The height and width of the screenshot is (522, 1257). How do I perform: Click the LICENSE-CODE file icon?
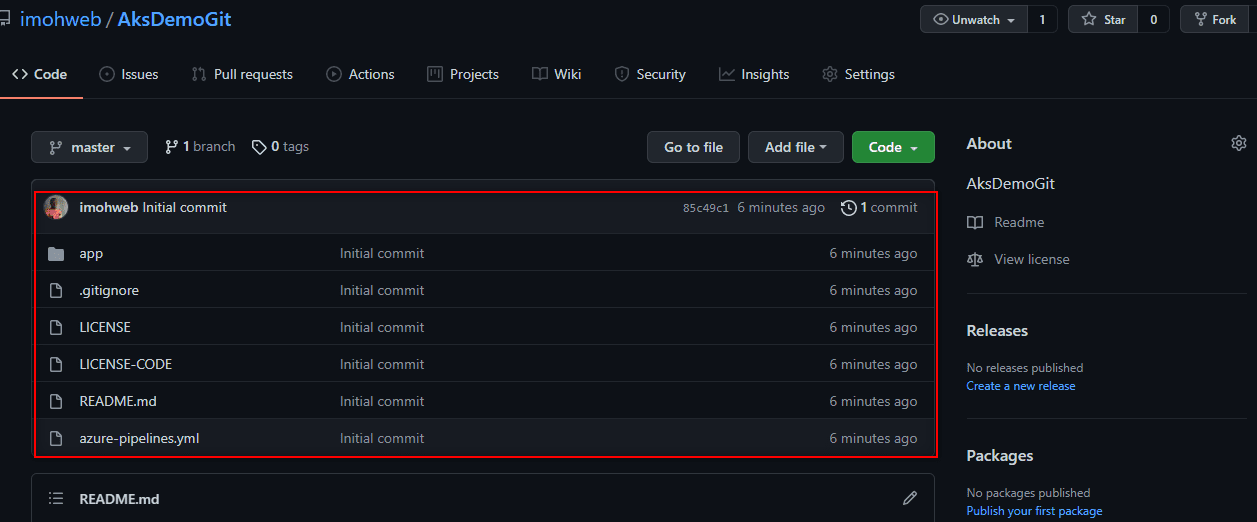(x=56, y=364)
